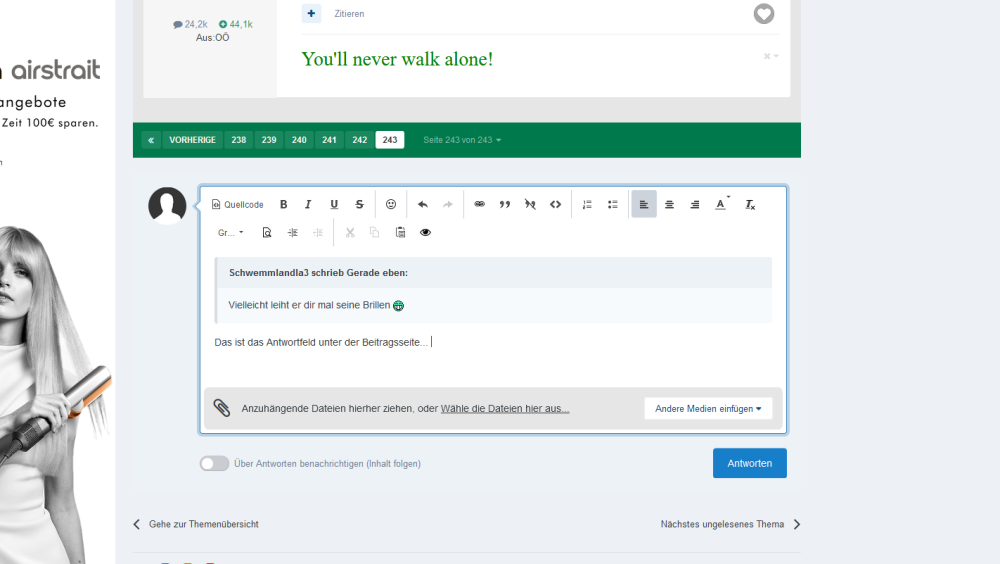Viewport: 1000px width, 564px height.
Task: Center align the text
Action: 669,204
